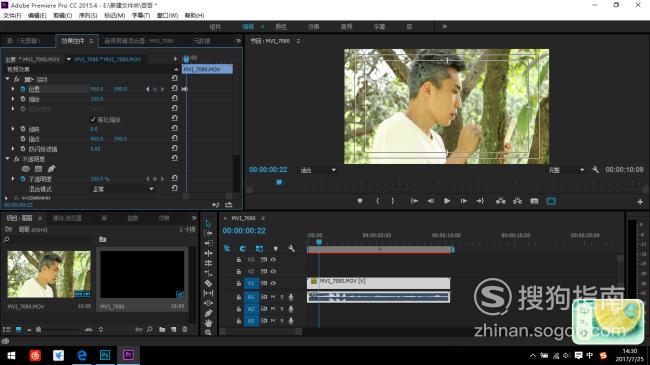Screen dimensions: 650x365
Task: Open Program Monitor settings wrench
Action: [595, 170]
